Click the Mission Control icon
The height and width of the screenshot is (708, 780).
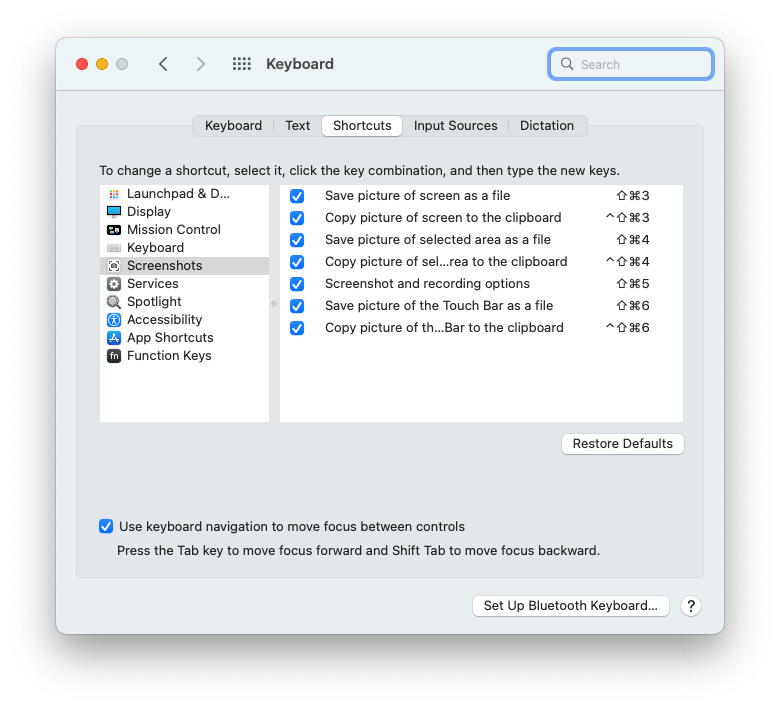[114, 230]
